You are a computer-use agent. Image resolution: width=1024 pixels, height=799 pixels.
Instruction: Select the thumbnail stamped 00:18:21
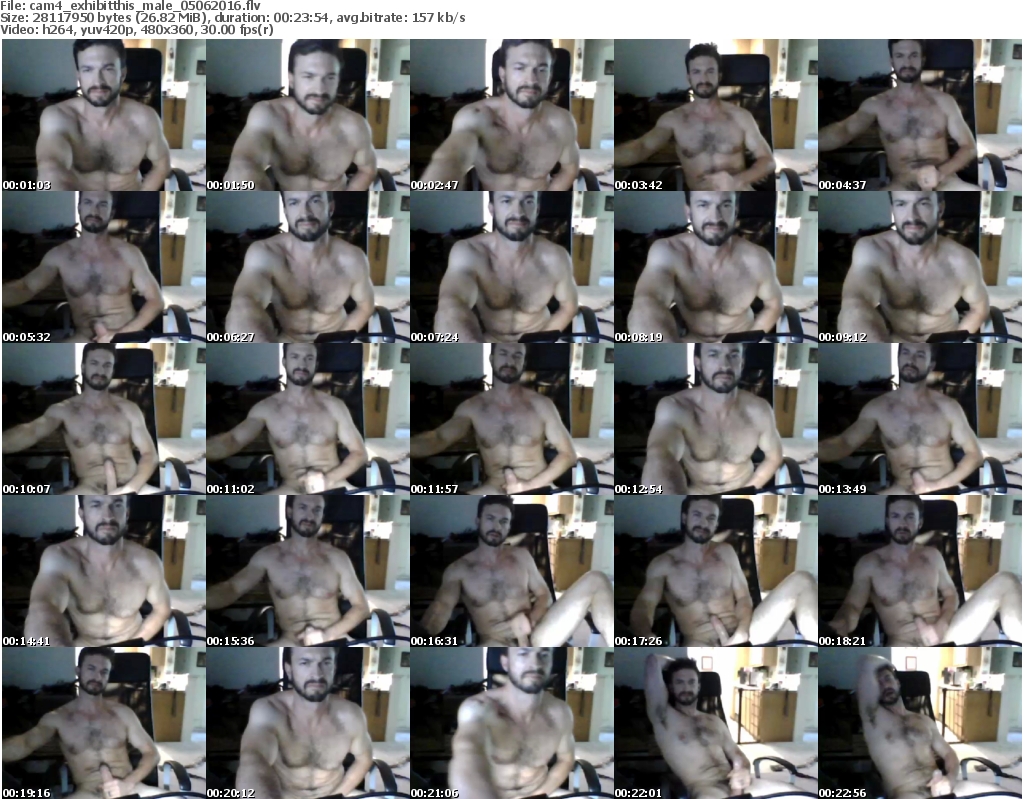click(x=919, y=571)
